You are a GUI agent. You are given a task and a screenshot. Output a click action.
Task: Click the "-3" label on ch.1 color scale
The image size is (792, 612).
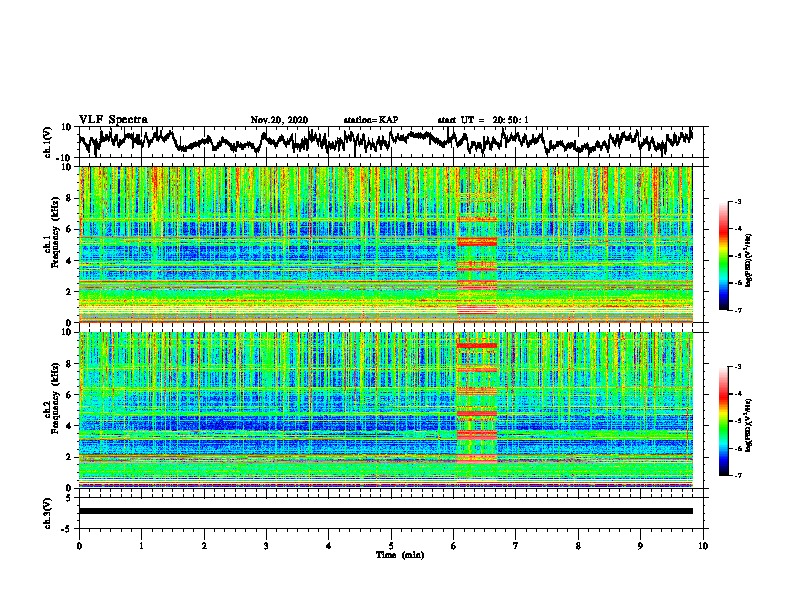click(x=738, y=201)
